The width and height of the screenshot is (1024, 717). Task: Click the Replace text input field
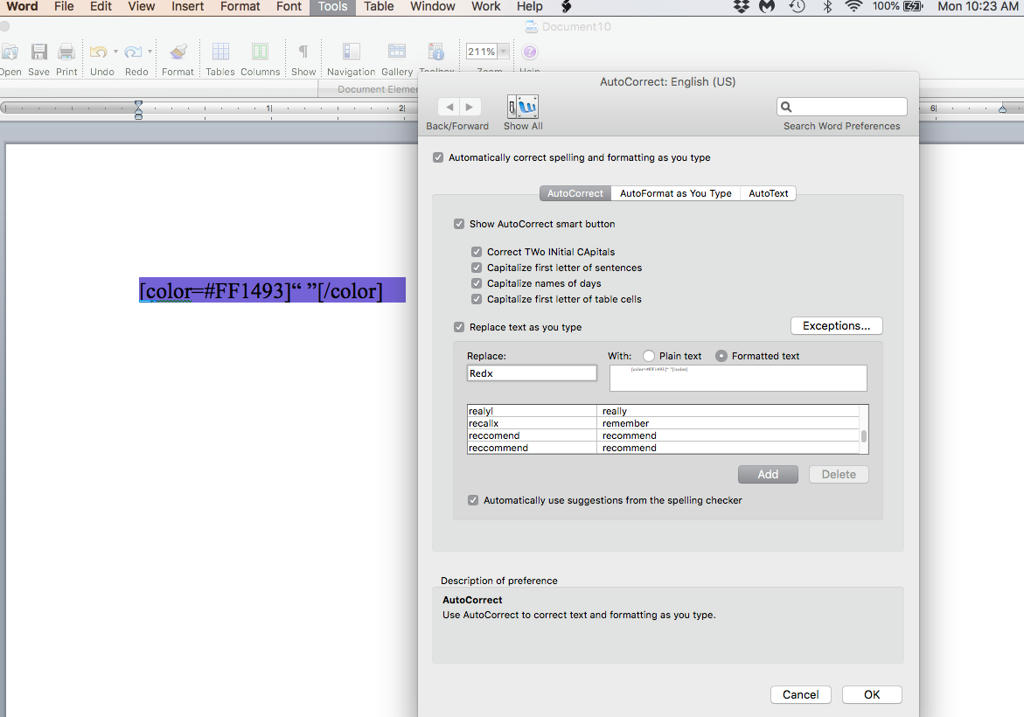tap(532, 373)
